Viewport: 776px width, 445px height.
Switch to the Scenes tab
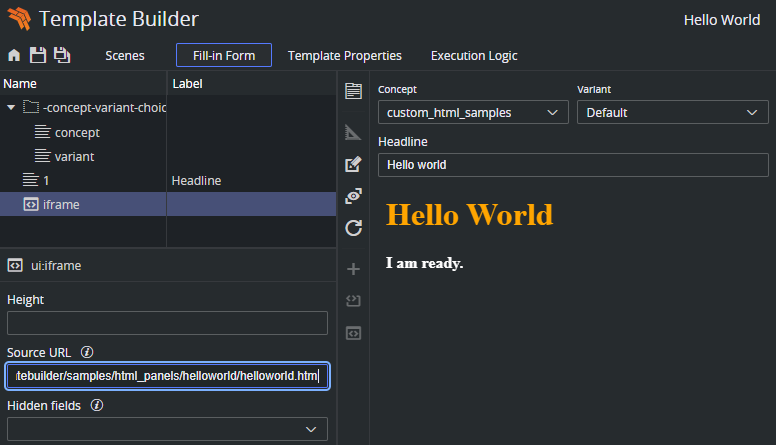click(x=125, y=56)
